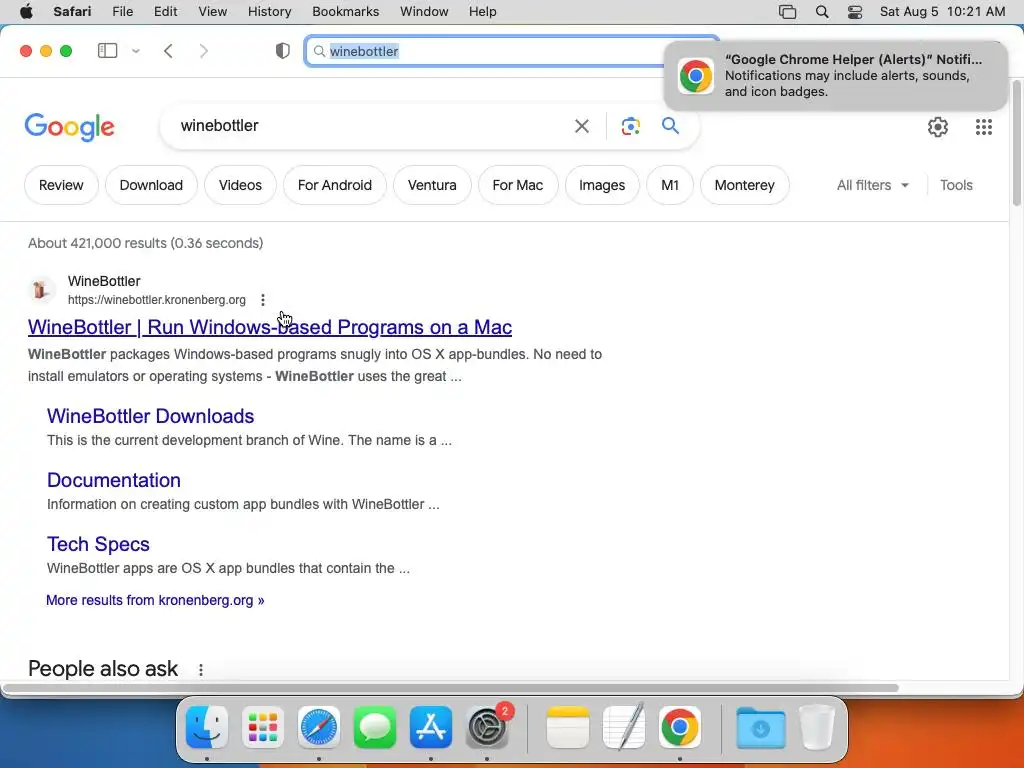Open the Apple menu
The image size is (1024, 768).
(25, 12)
